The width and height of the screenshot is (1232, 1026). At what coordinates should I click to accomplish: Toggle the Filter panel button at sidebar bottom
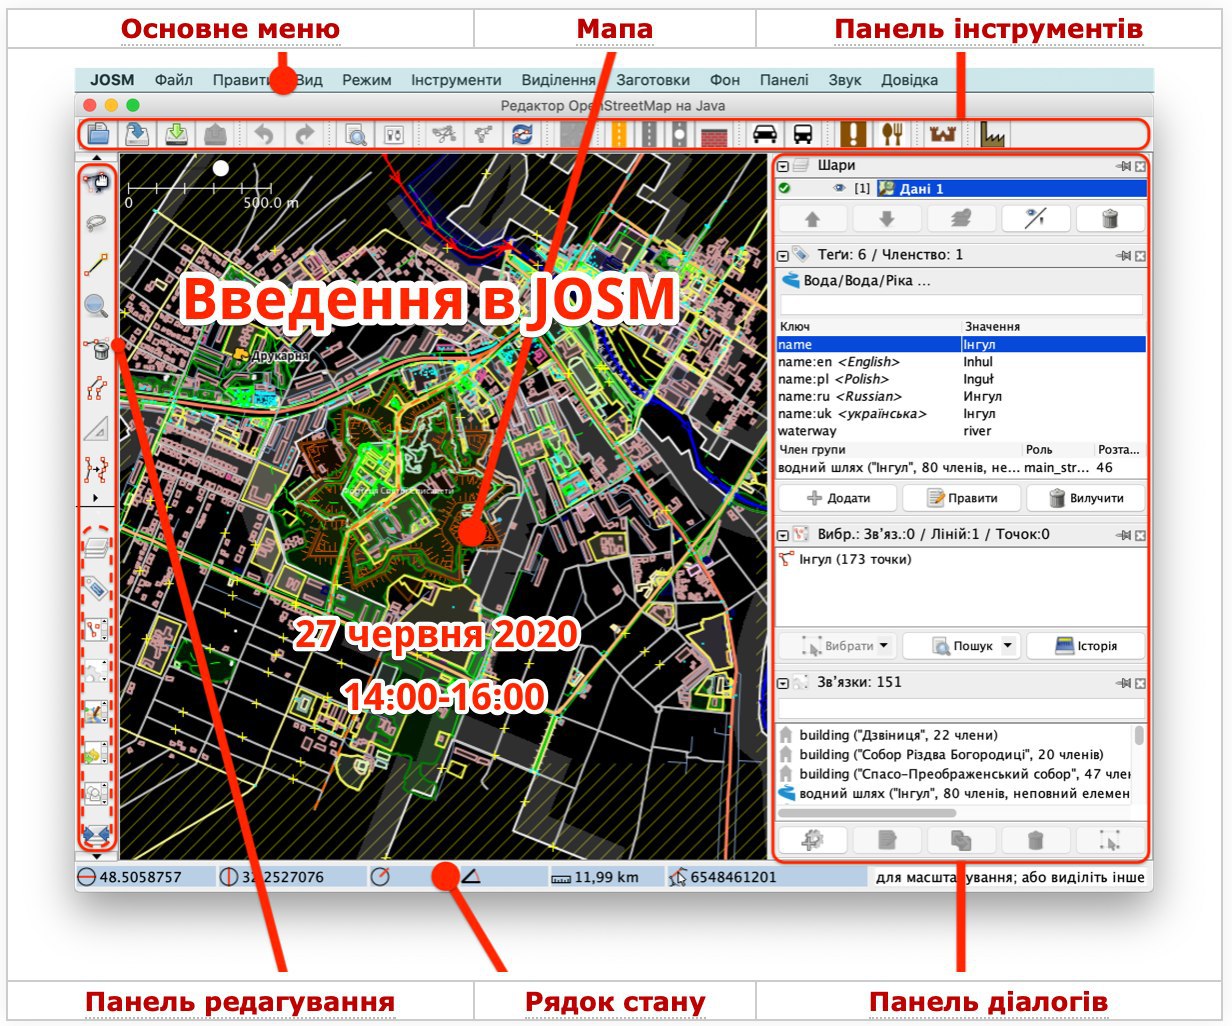pyautogui.click(x=96, y=833)
